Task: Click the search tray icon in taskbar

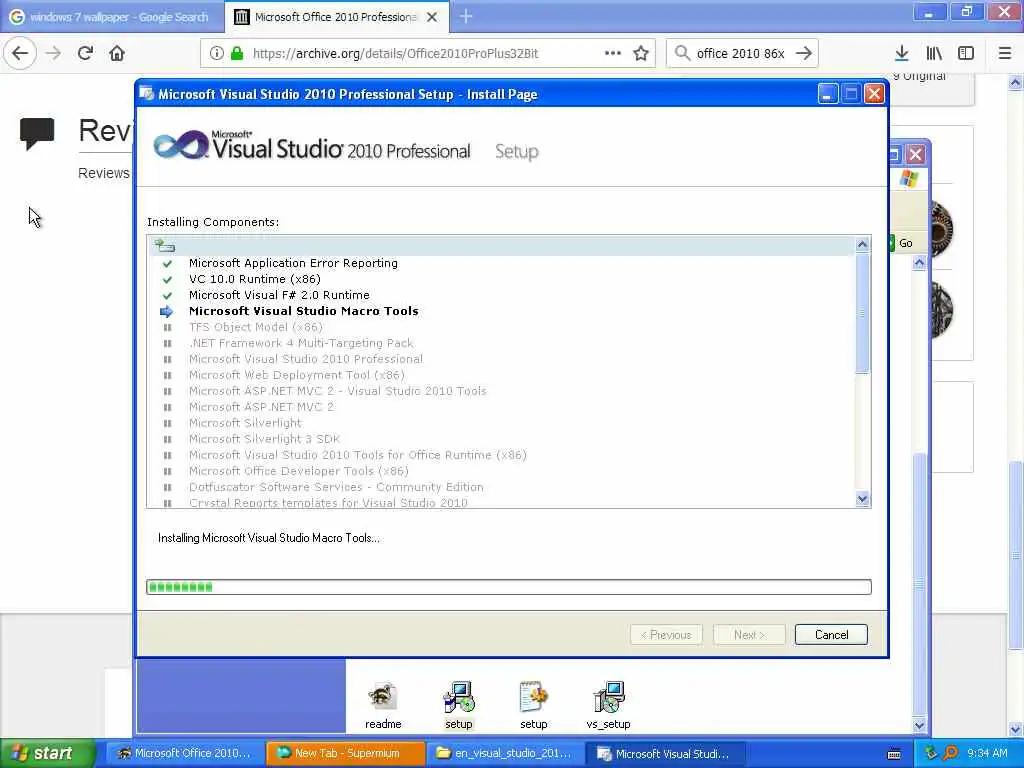Action: pyautogui.click(x=950, y=753)
